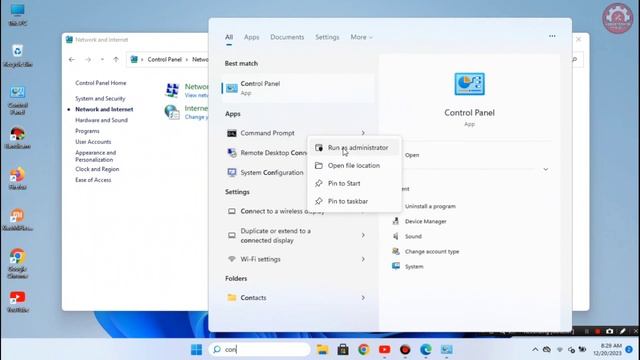Open YouTube app from the taskbar

(384, 350)
